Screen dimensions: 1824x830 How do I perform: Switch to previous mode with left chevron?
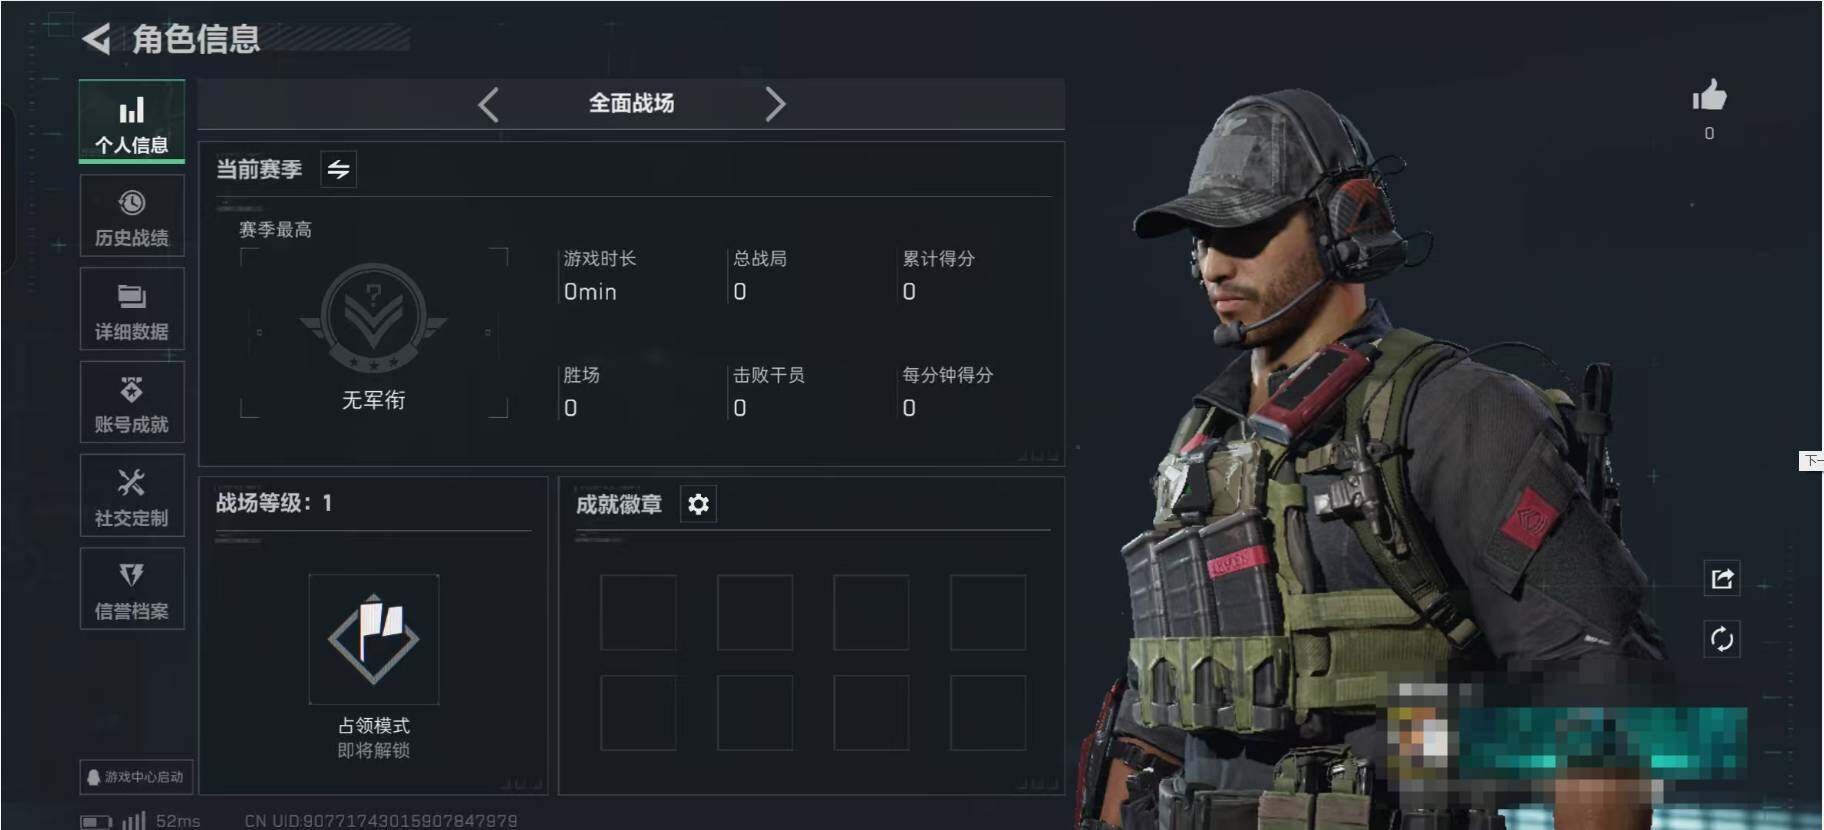[488, 104]
